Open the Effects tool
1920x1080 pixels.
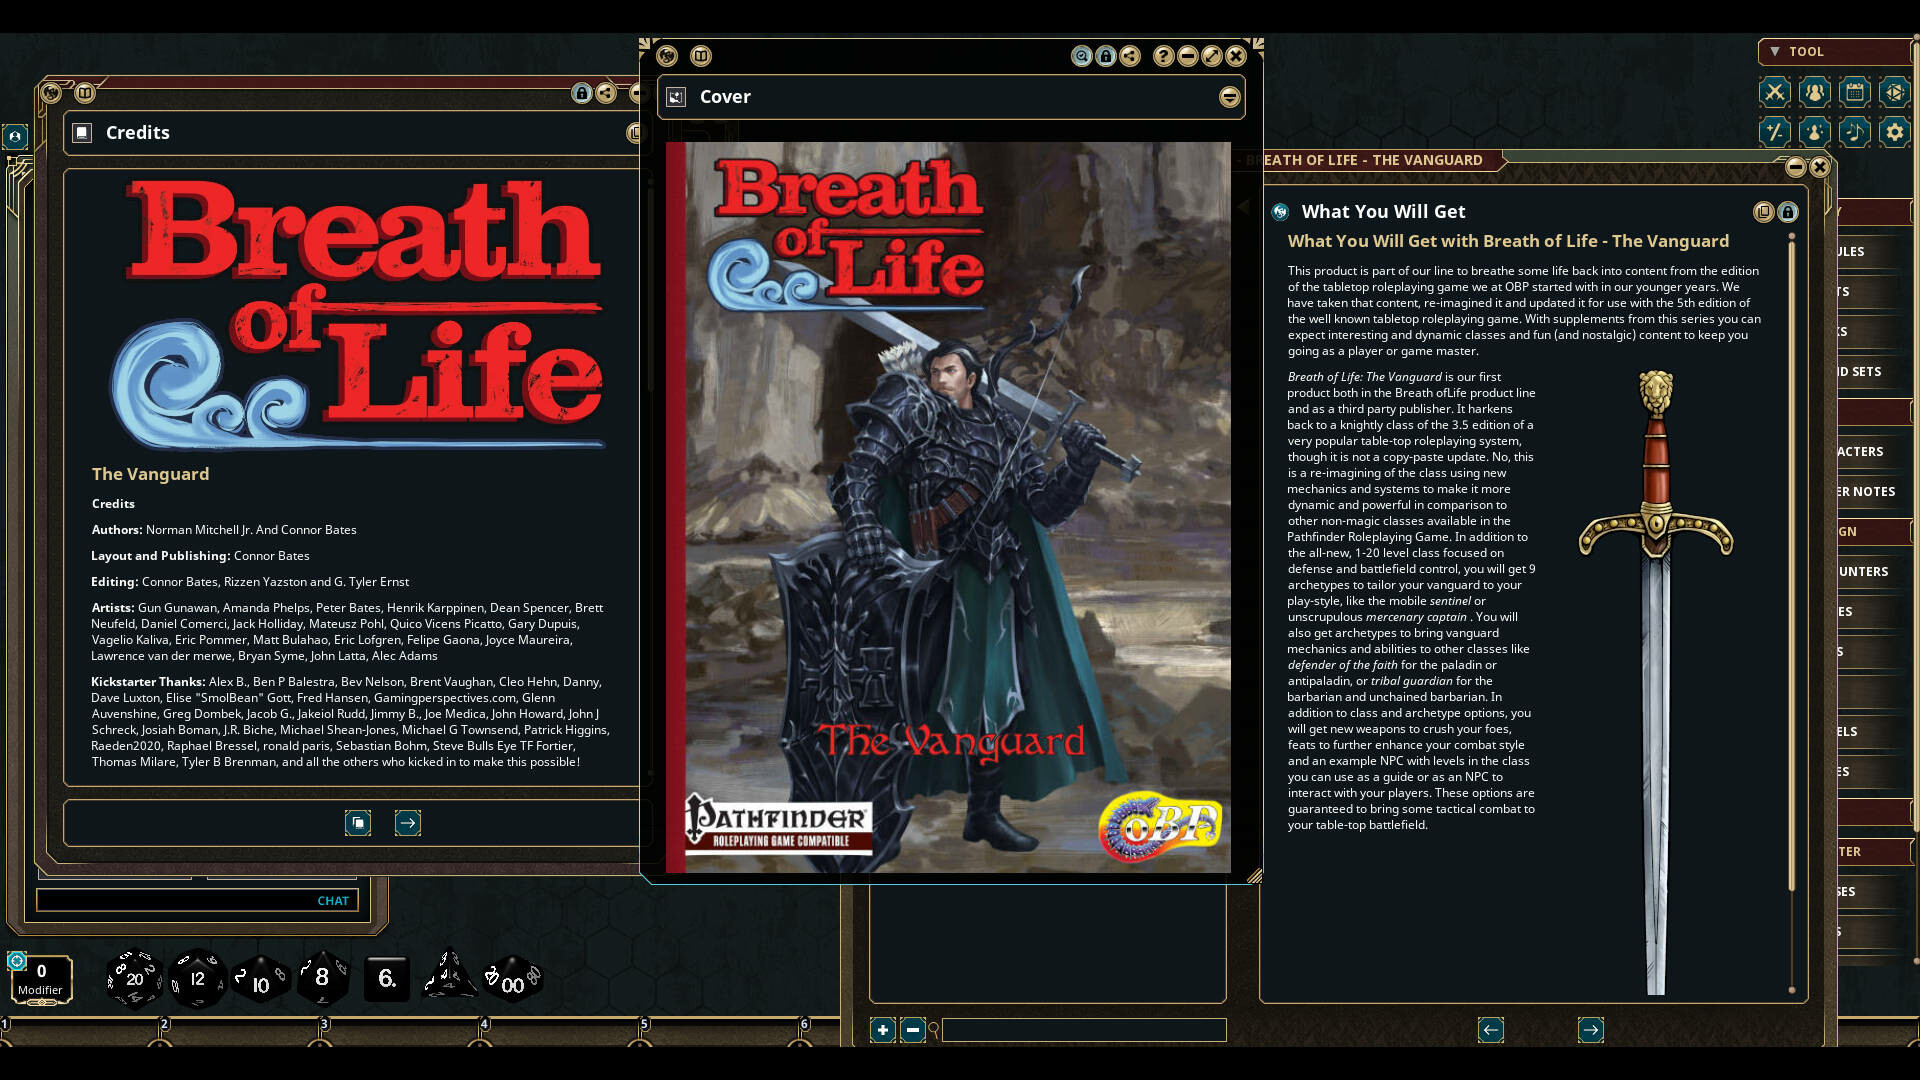[x=1814, y=131]
